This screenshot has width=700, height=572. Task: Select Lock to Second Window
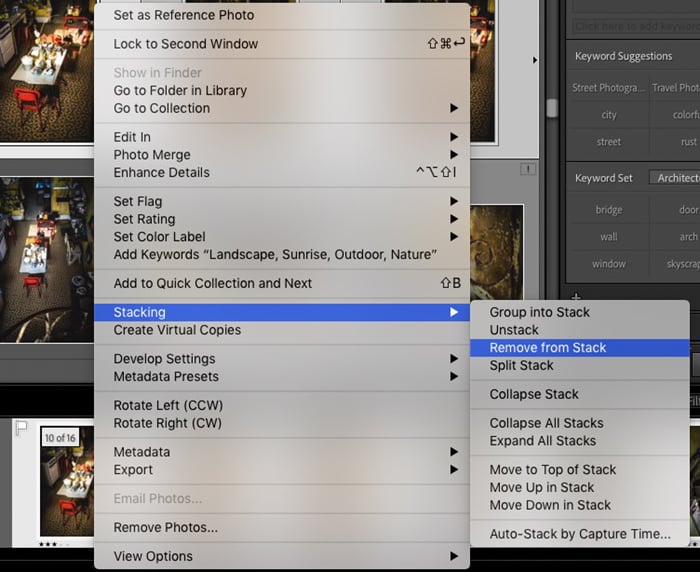click(282, 44)
